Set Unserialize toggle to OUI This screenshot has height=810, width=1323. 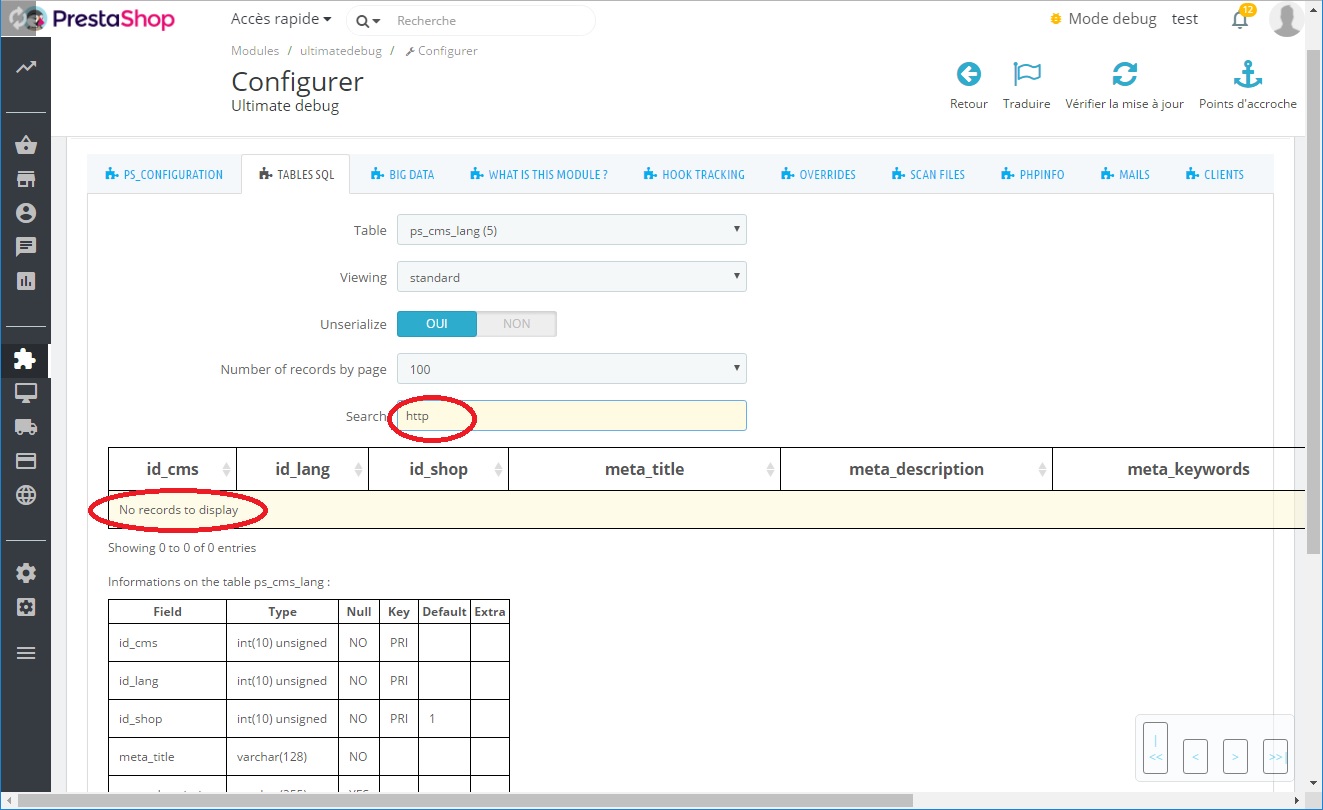[437, 324]
